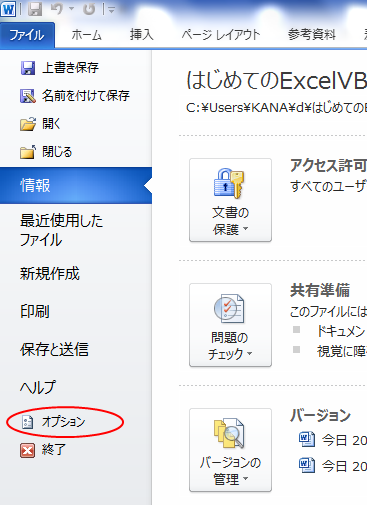367x505 pixels.
Task: Click the 共有準備 heading
Action: pyautogui.click(x=320, y=290)
